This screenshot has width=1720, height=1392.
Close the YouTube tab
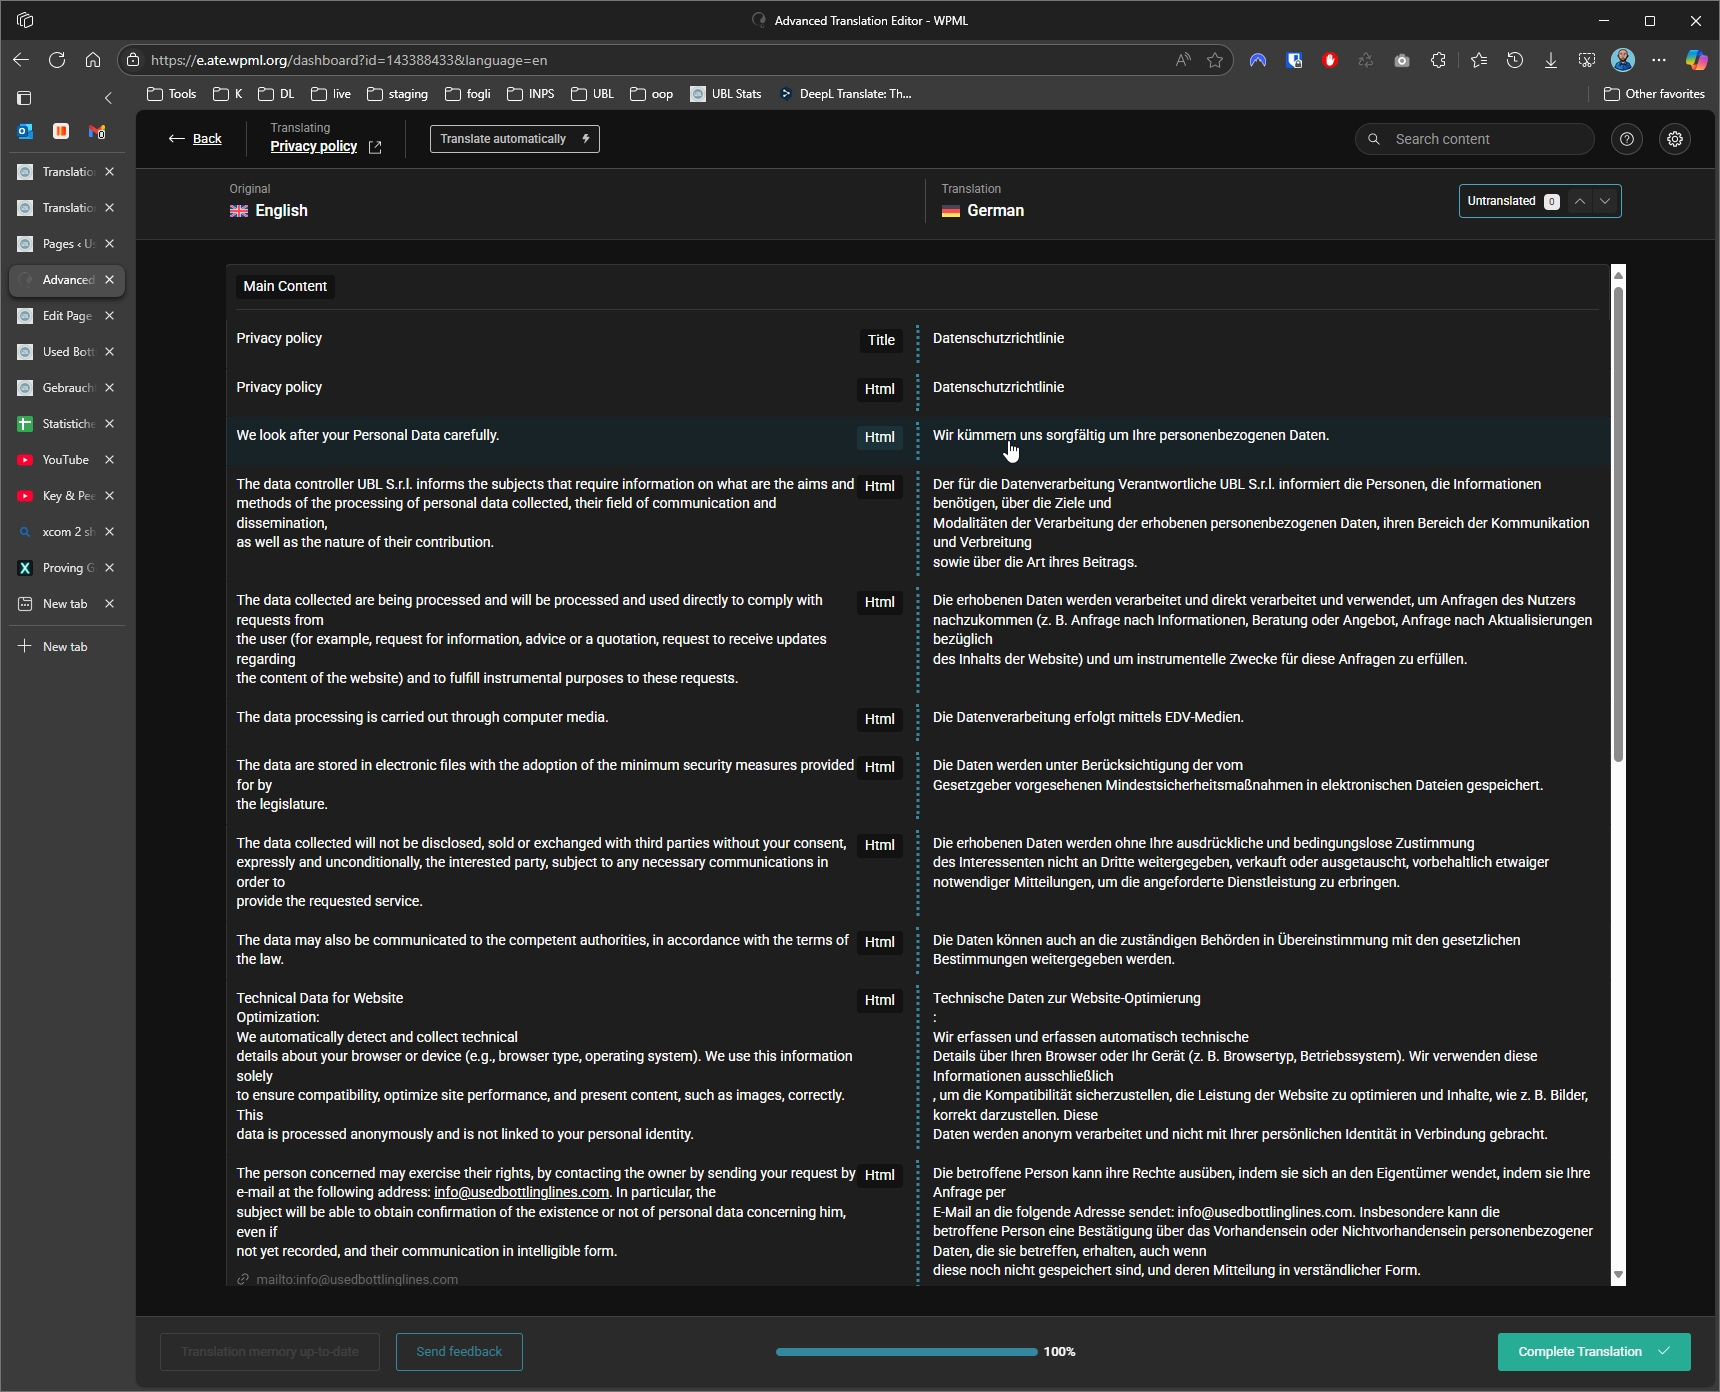109,460
